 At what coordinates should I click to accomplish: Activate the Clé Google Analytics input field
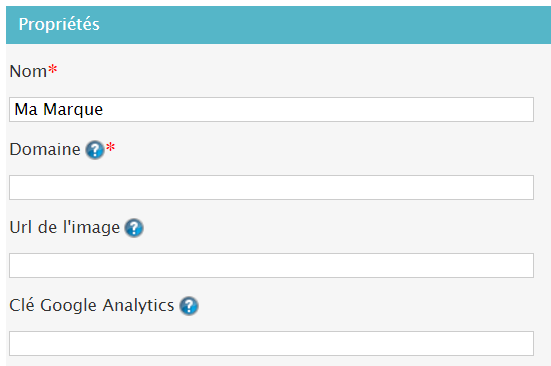[271, 344]
